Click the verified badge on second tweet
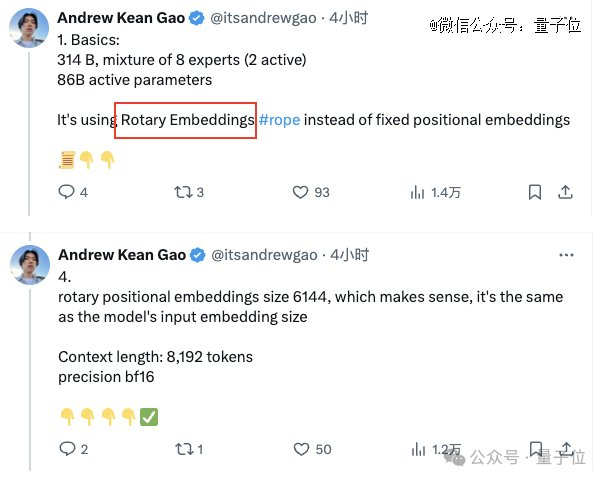This screenshot has width=605, height=481. (x=198, y=255)
